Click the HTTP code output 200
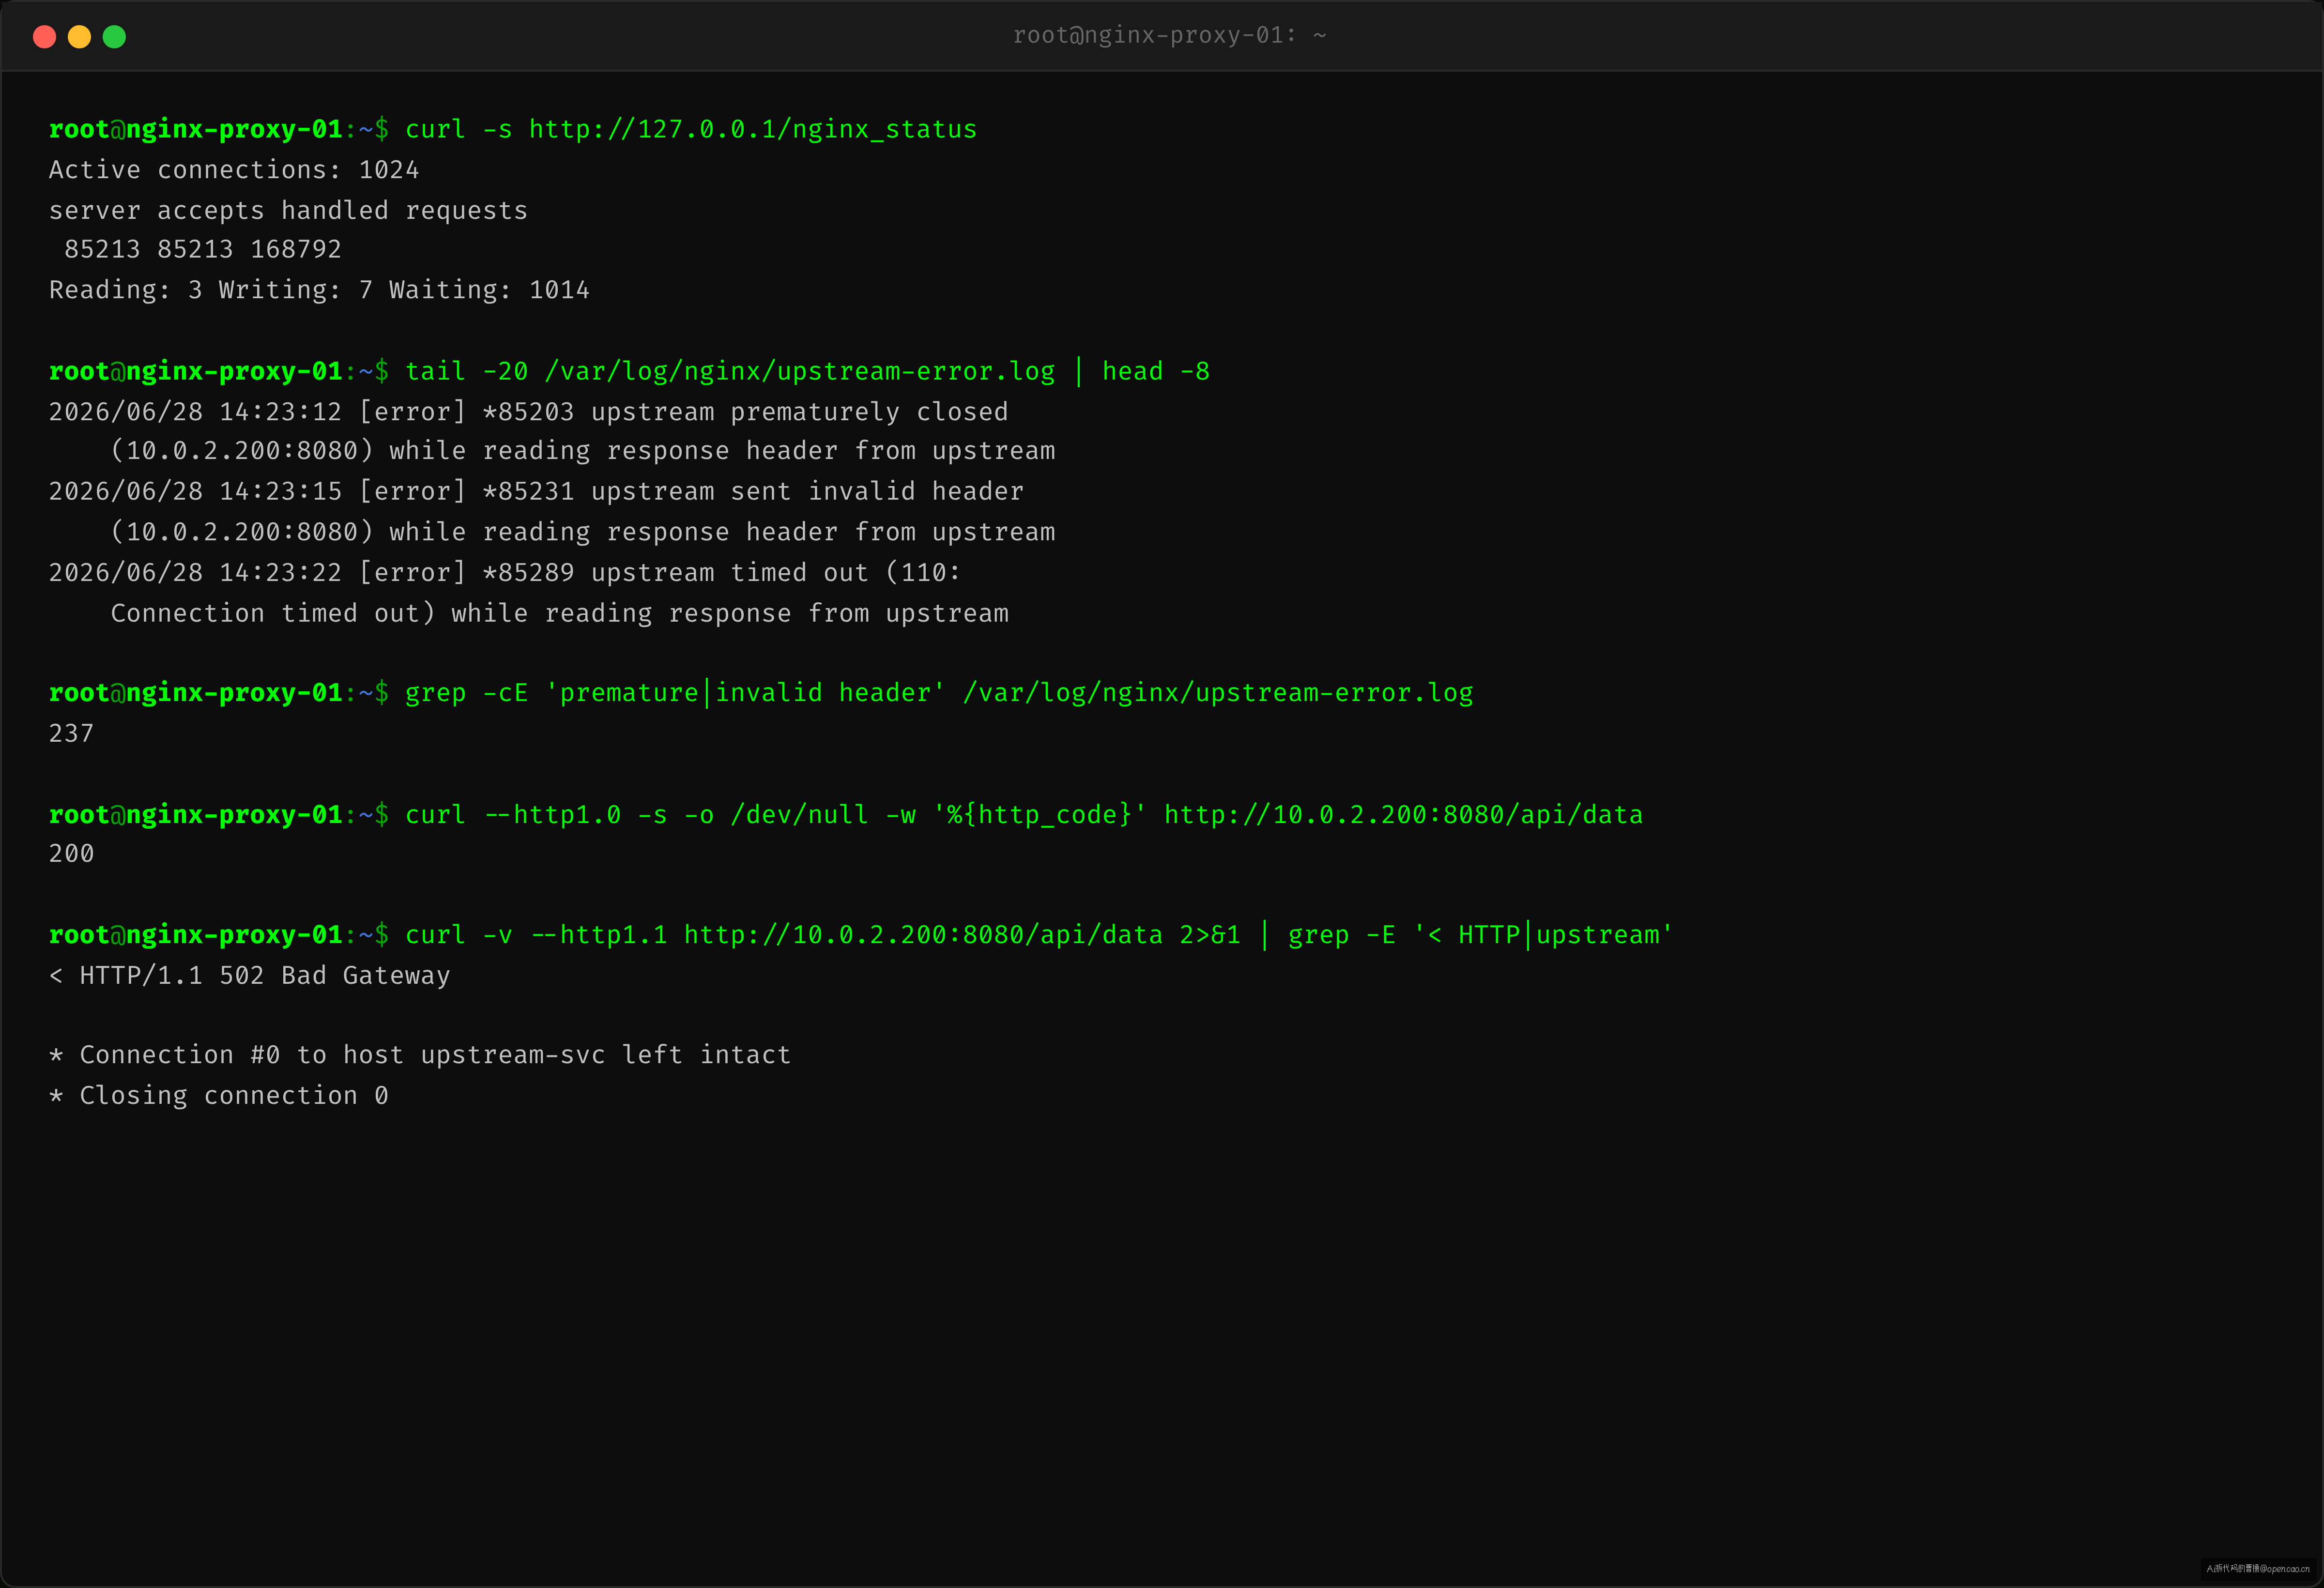 (x=71, y=854)
